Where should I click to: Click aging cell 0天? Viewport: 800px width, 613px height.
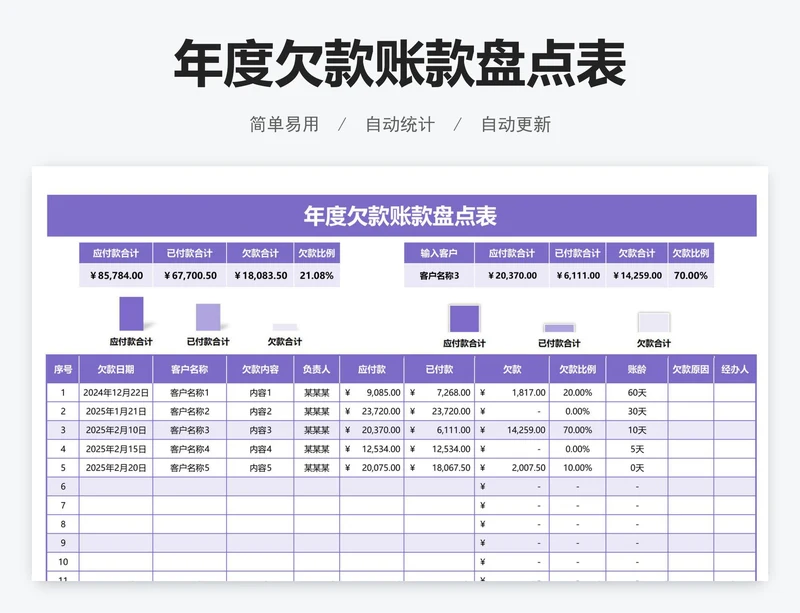637,468
